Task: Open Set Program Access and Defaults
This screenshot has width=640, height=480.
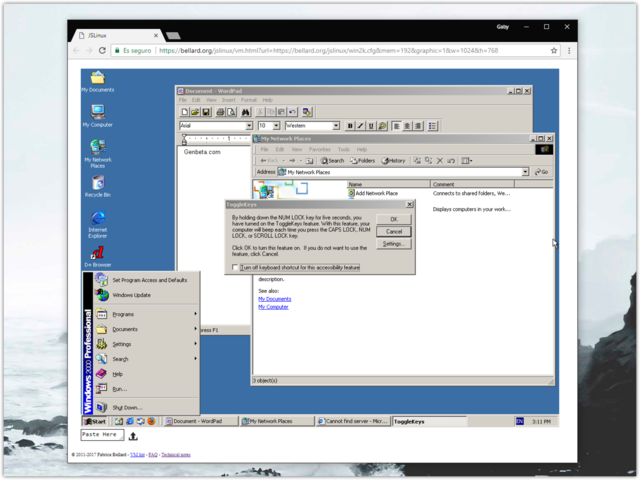Action: pyautogui.click(x=147, y=280)
